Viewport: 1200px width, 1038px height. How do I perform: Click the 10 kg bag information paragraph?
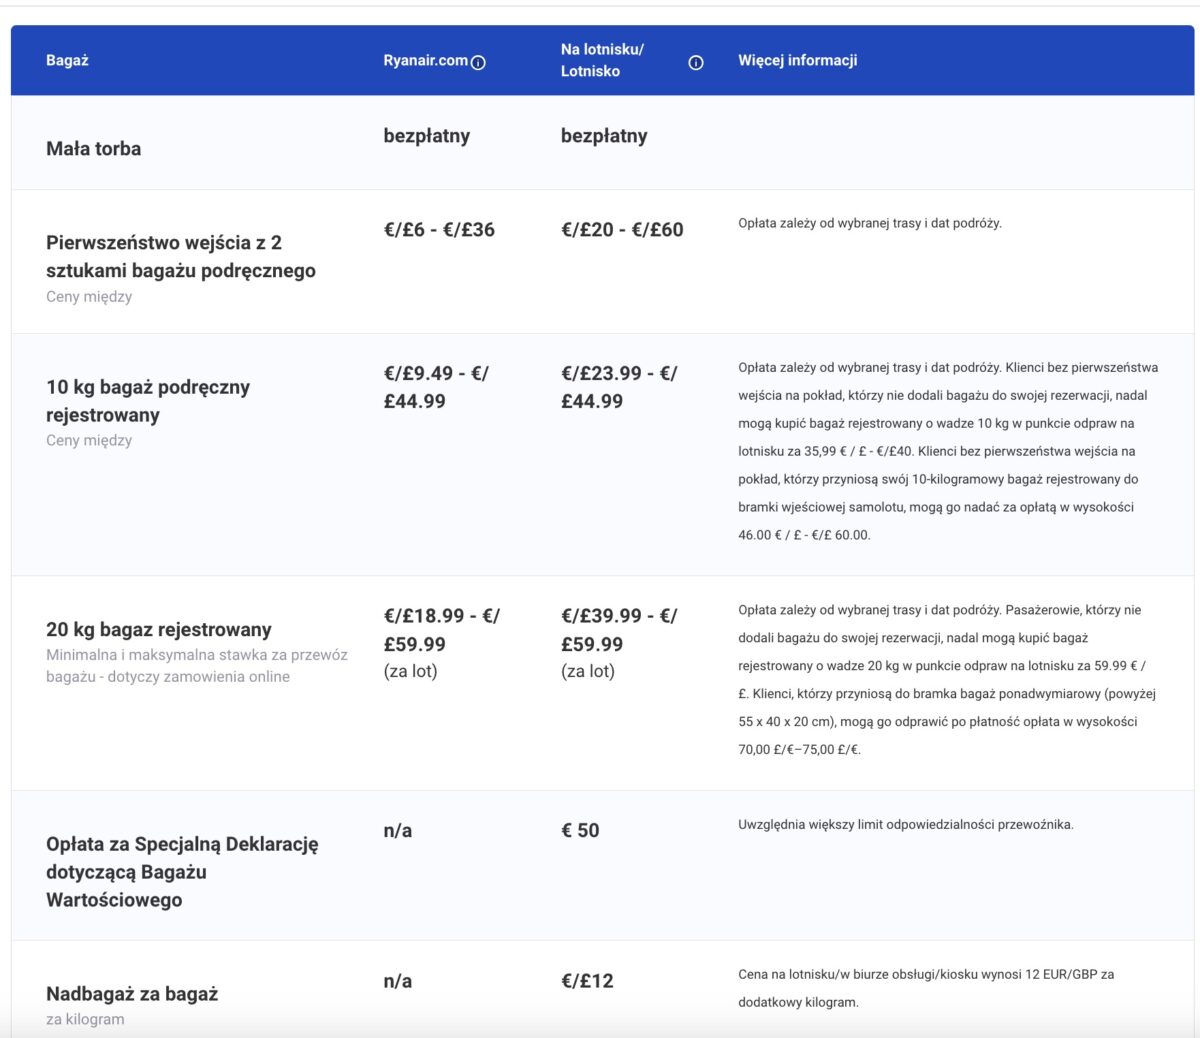tap(948, 451)
